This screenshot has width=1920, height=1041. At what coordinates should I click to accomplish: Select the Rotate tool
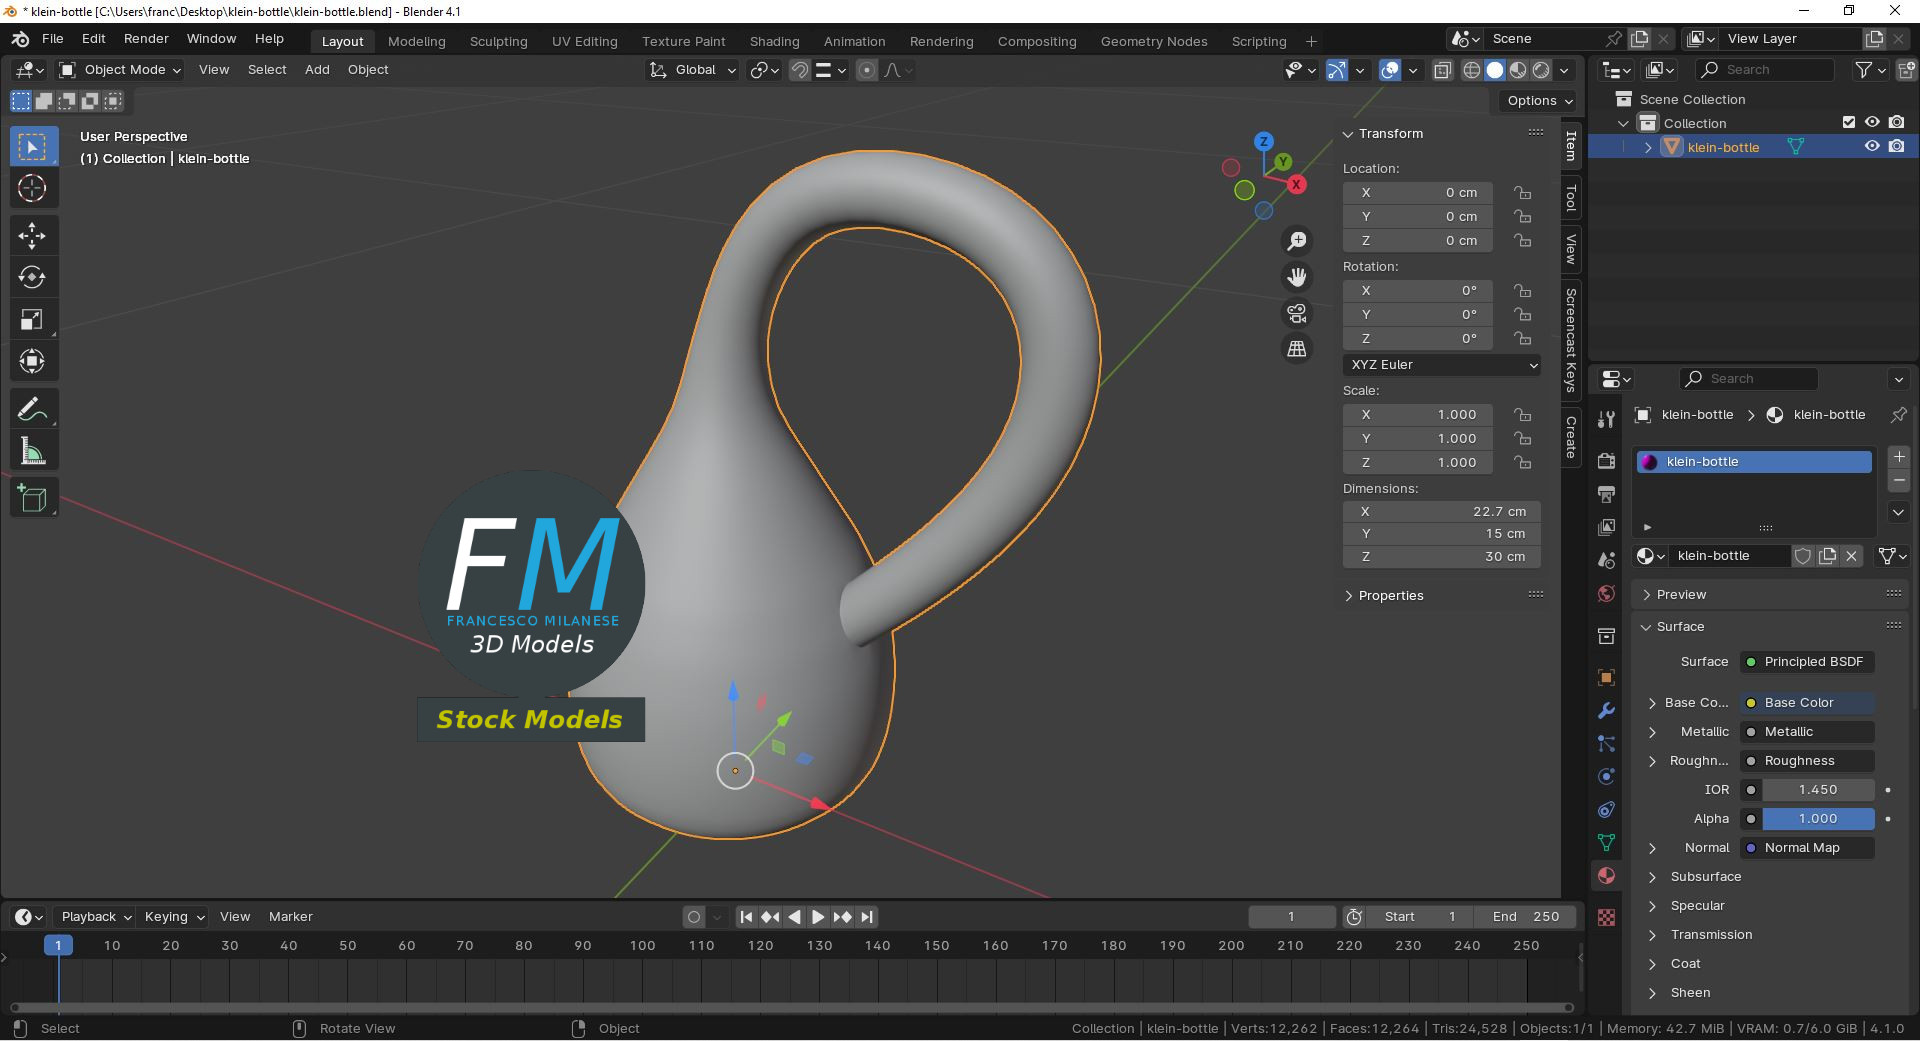tap(32, 277)
